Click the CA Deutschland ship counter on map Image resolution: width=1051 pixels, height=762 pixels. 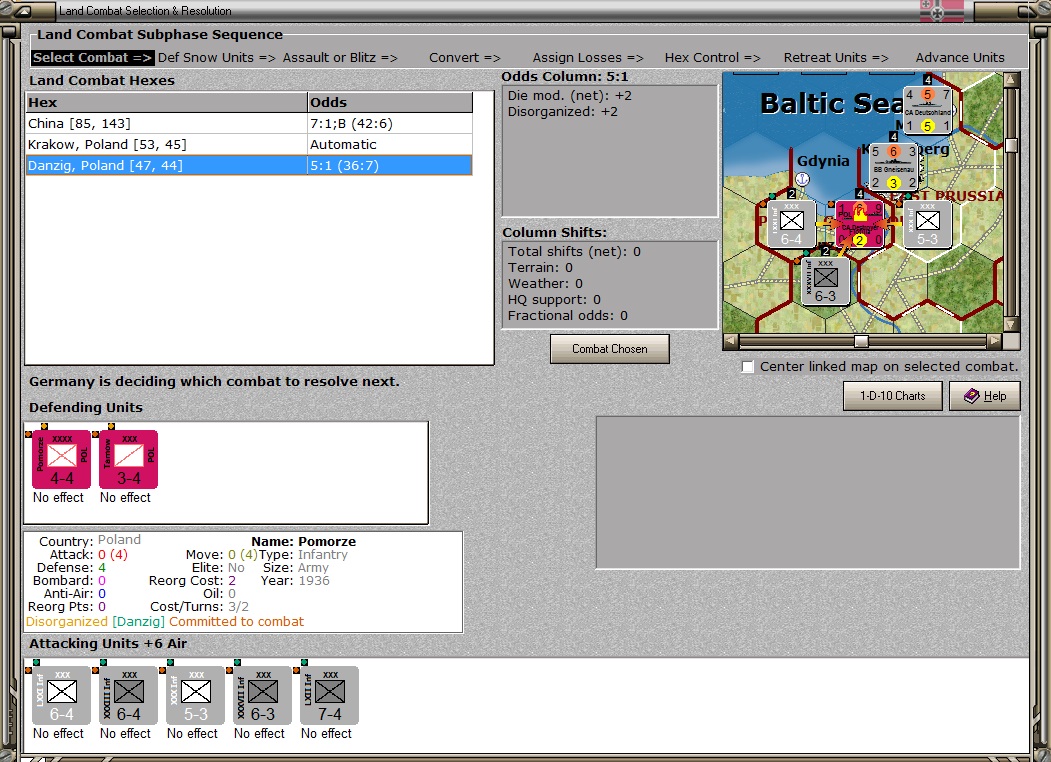[x=928, y=110]
